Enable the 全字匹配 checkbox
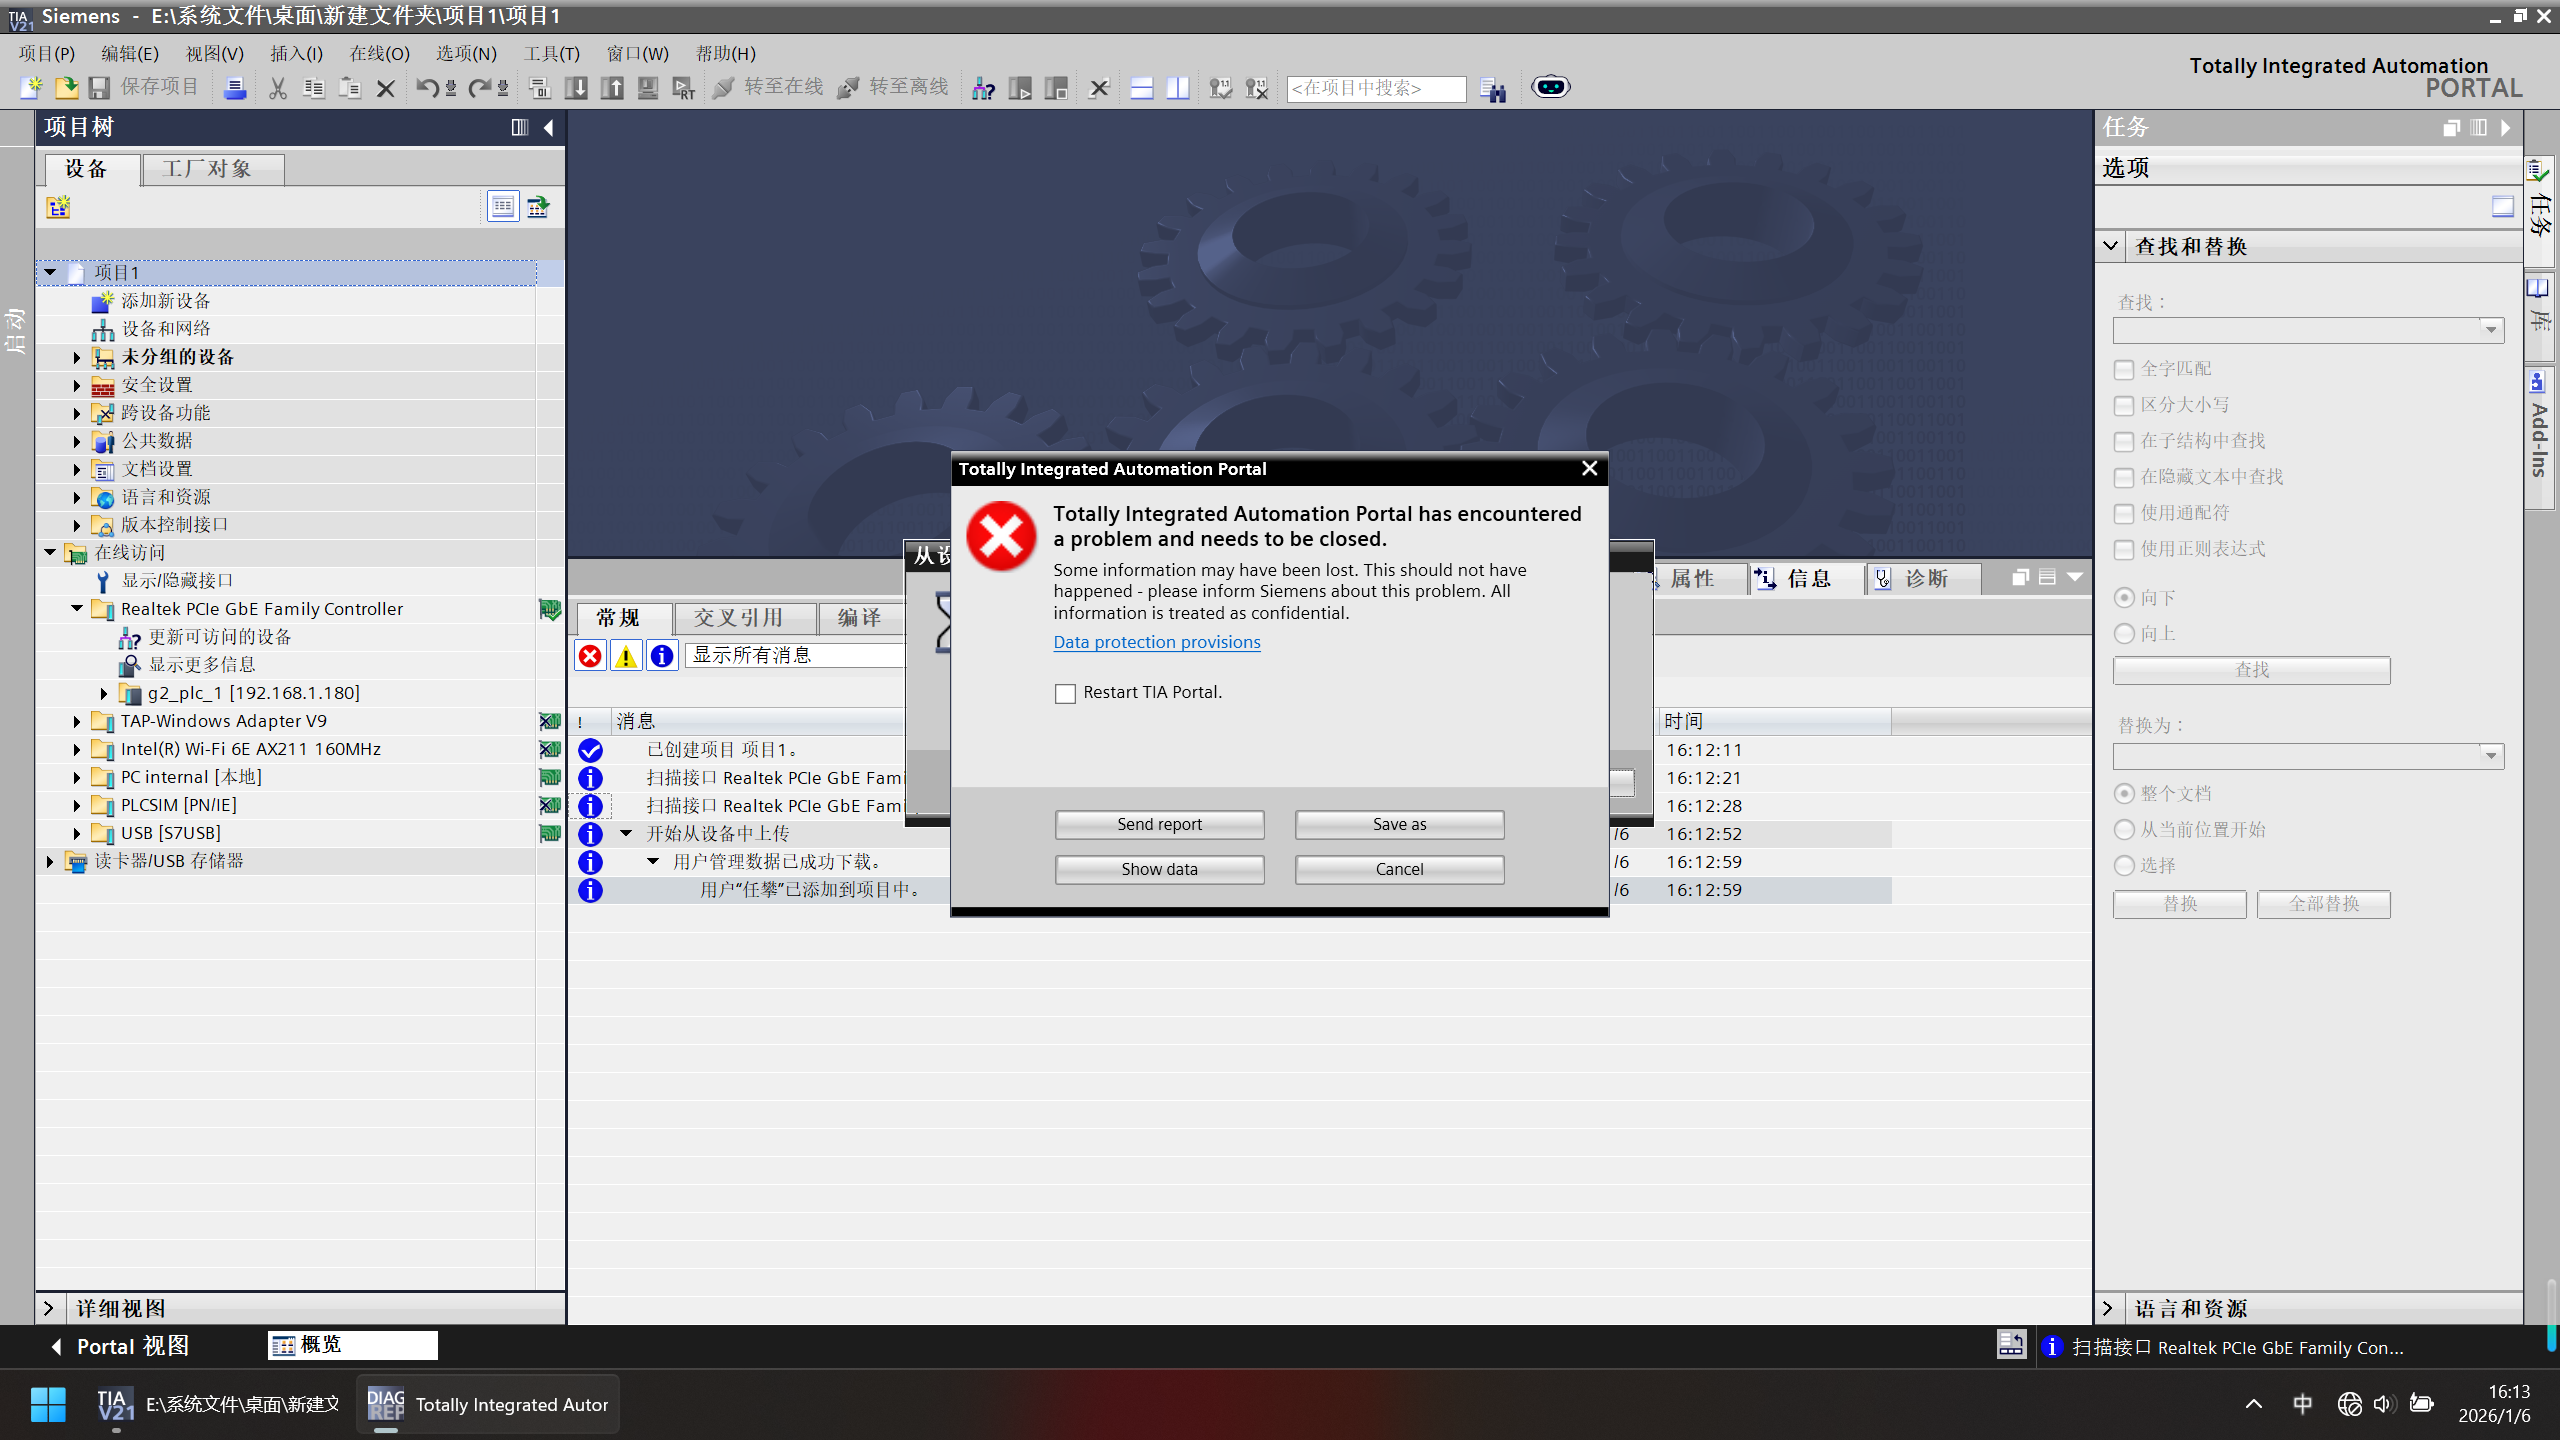Screen dimensions: 2560x1440 pos(2124,370)
